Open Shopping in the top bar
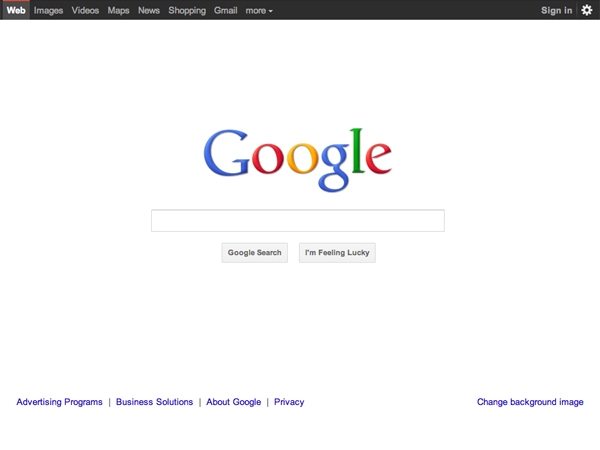Viewport: 600px width, 450px height. click(187, 11)
